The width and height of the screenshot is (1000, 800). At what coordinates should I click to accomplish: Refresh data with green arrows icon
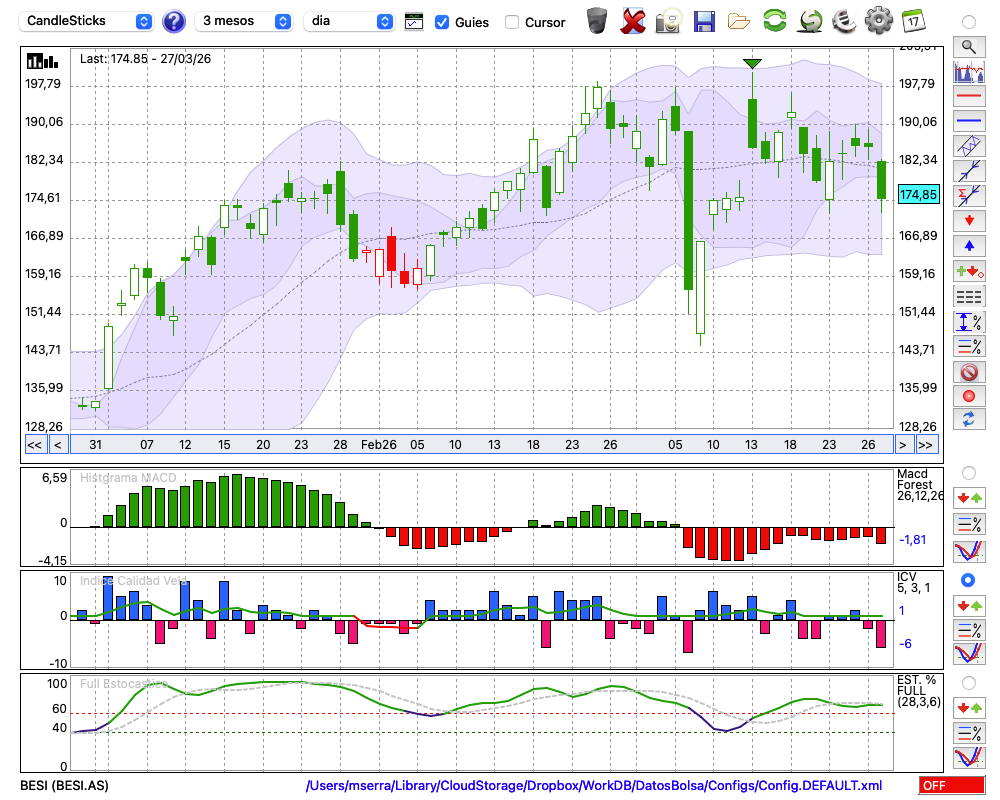coord(774,21)
